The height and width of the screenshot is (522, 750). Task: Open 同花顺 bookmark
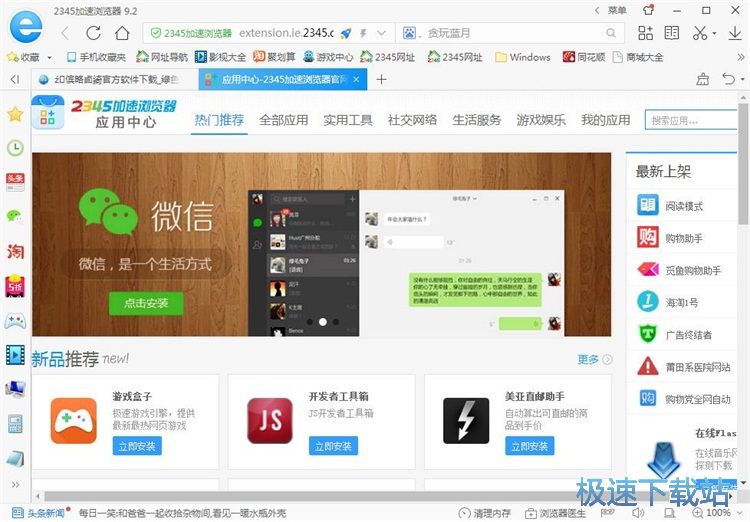(584, 57)
